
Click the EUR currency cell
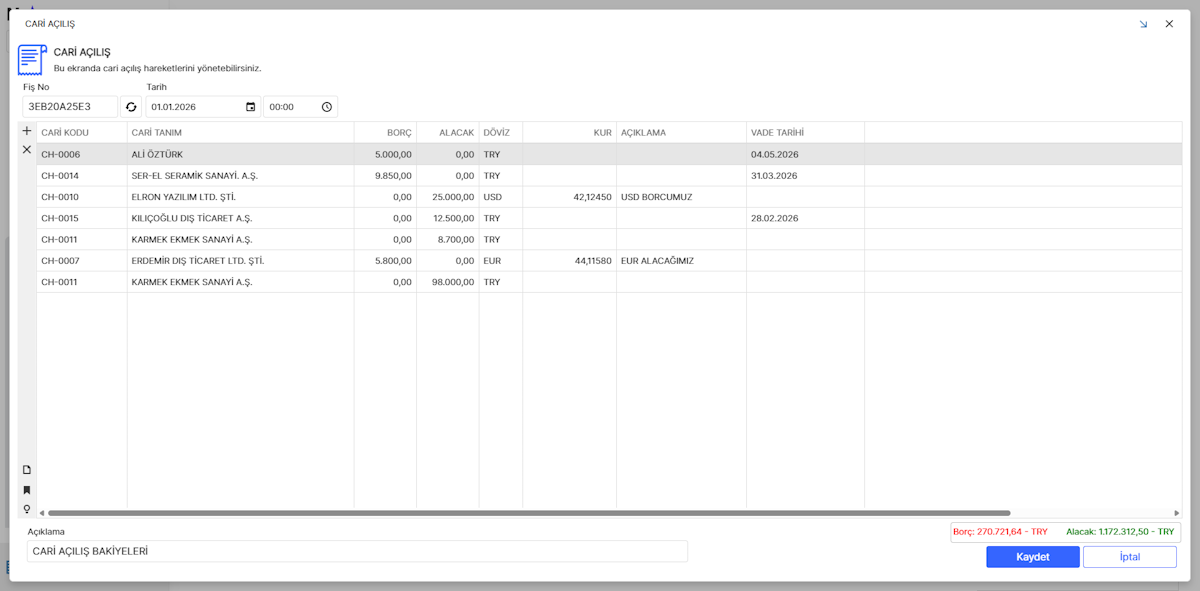tap(500, 261)
